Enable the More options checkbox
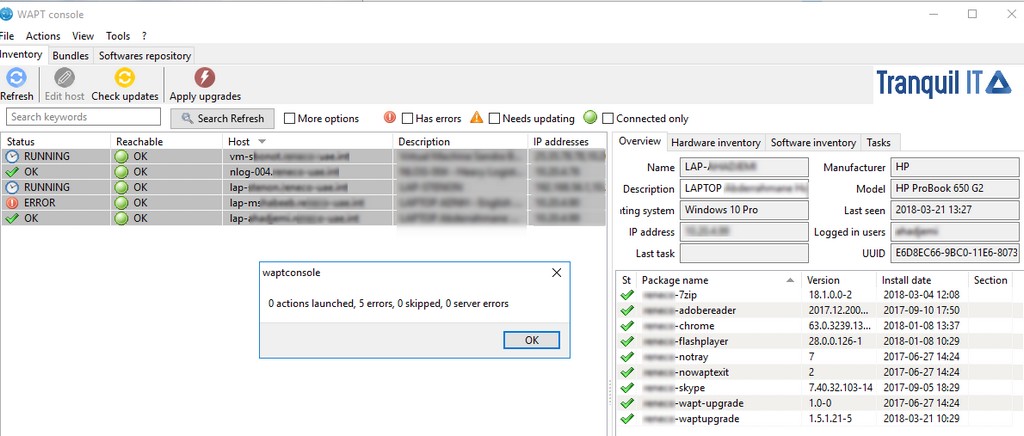Screen dimensions: 1024x436 [x=290, y=118]
